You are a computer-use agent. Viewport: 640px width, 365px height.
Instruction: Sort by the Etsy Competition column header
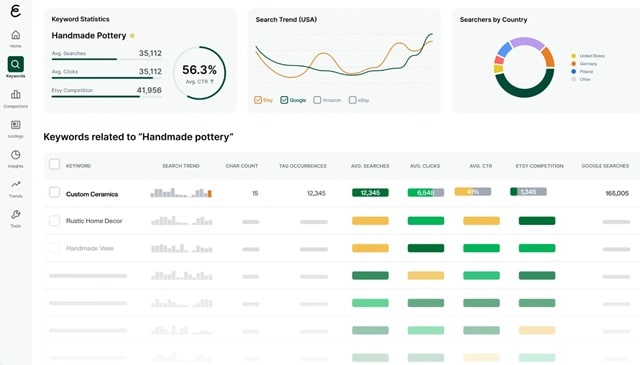click(x=540, y=166)
